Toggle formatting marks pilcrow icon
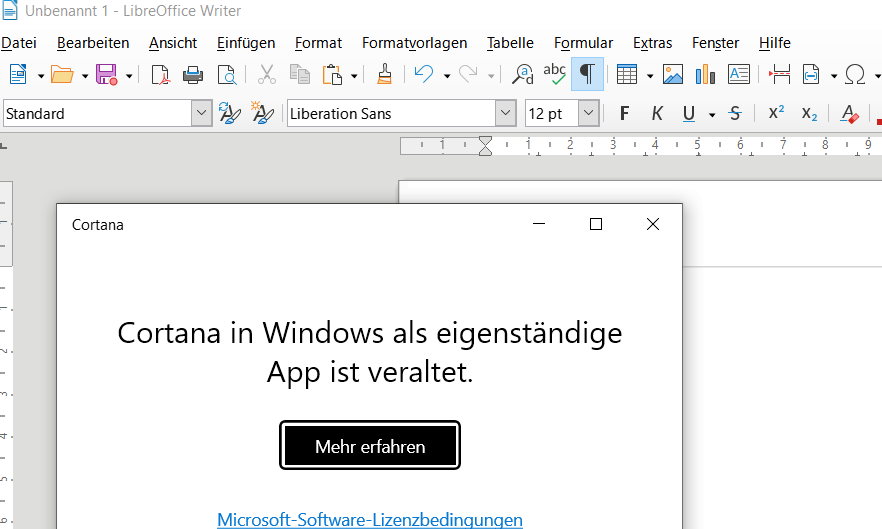Viewport: 882px width, 529px height. [587, 74]
